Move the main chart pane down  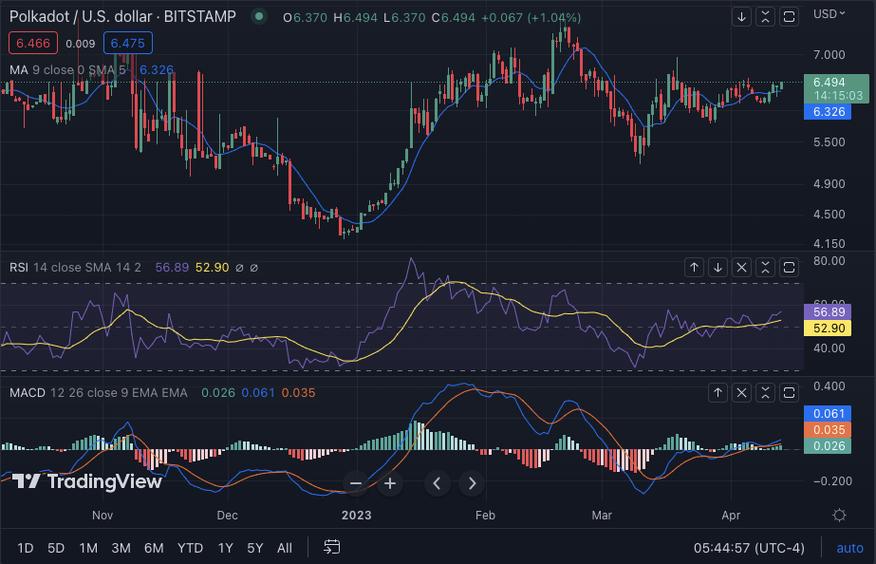tap(741, 17)
